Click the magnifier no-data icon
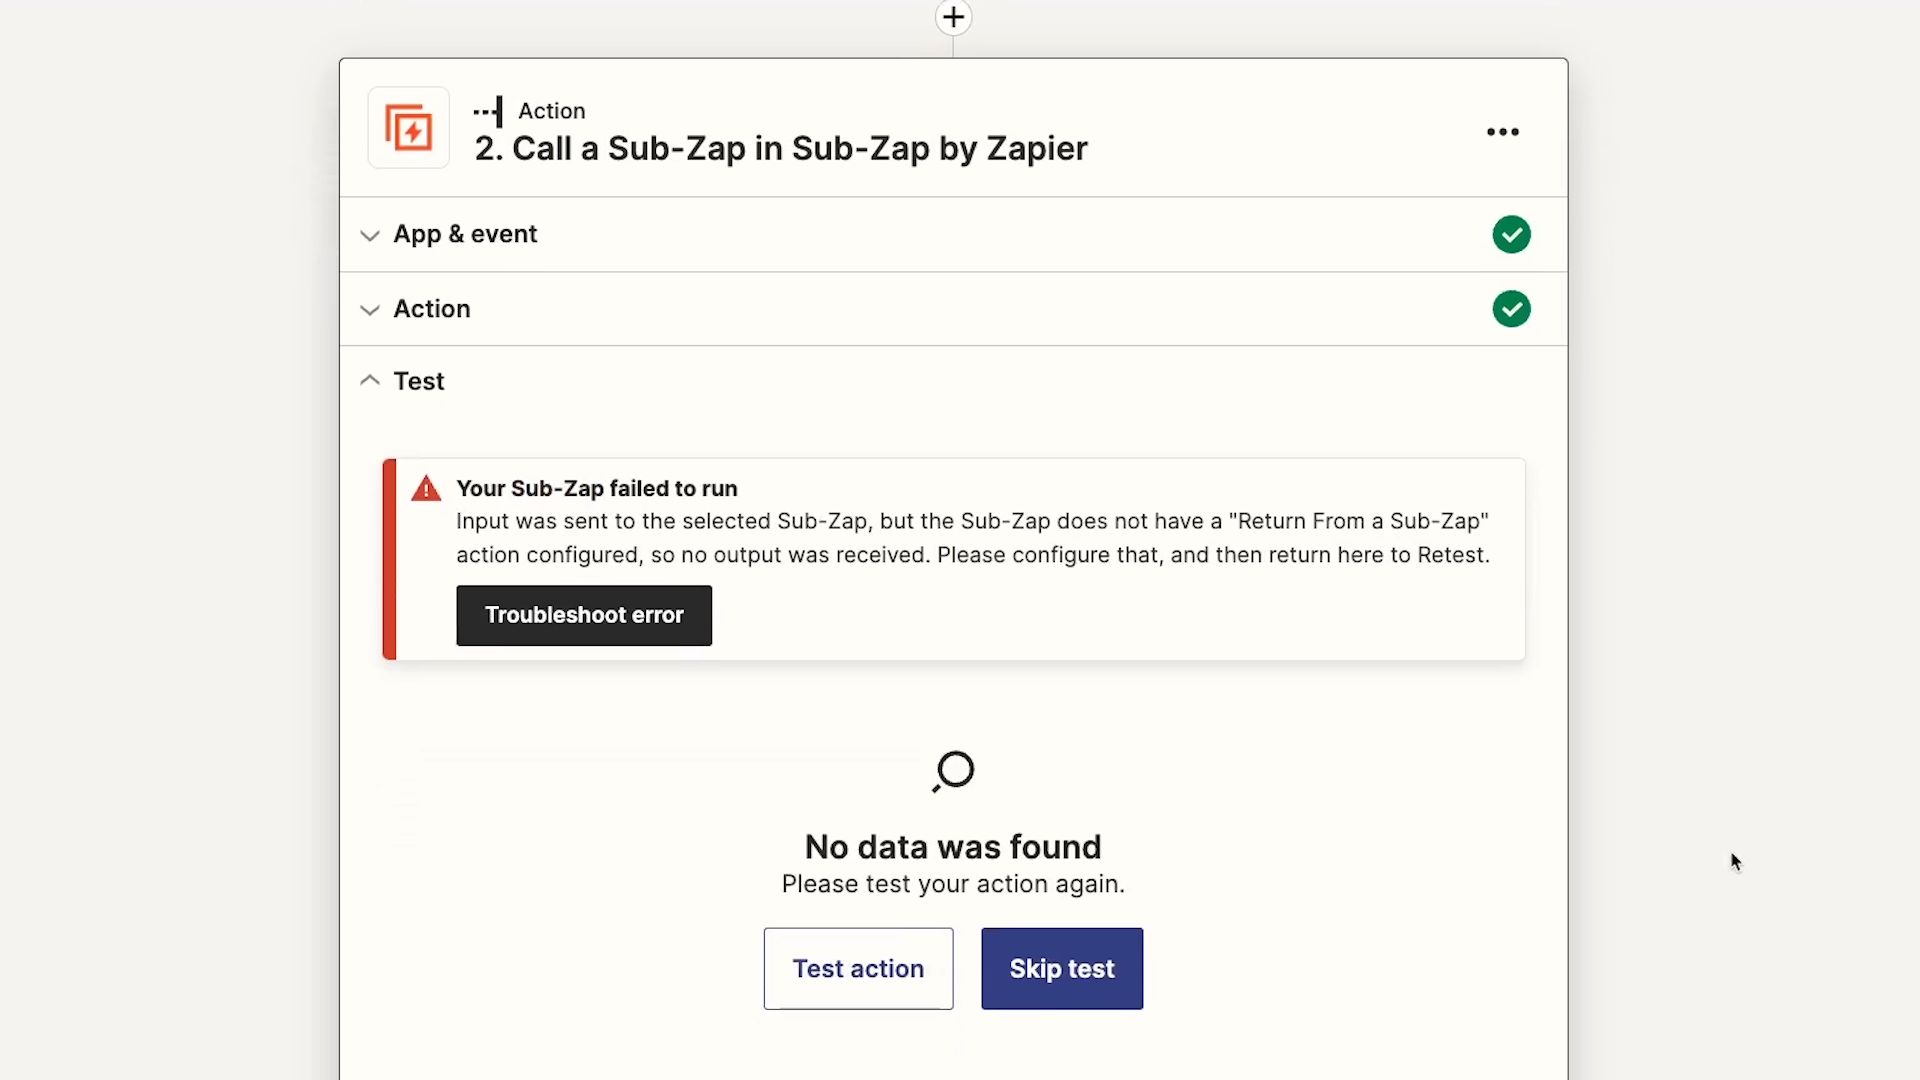Image resolution: width=1920 pixels, height=1080 pixels. click(x=953, y=772)
